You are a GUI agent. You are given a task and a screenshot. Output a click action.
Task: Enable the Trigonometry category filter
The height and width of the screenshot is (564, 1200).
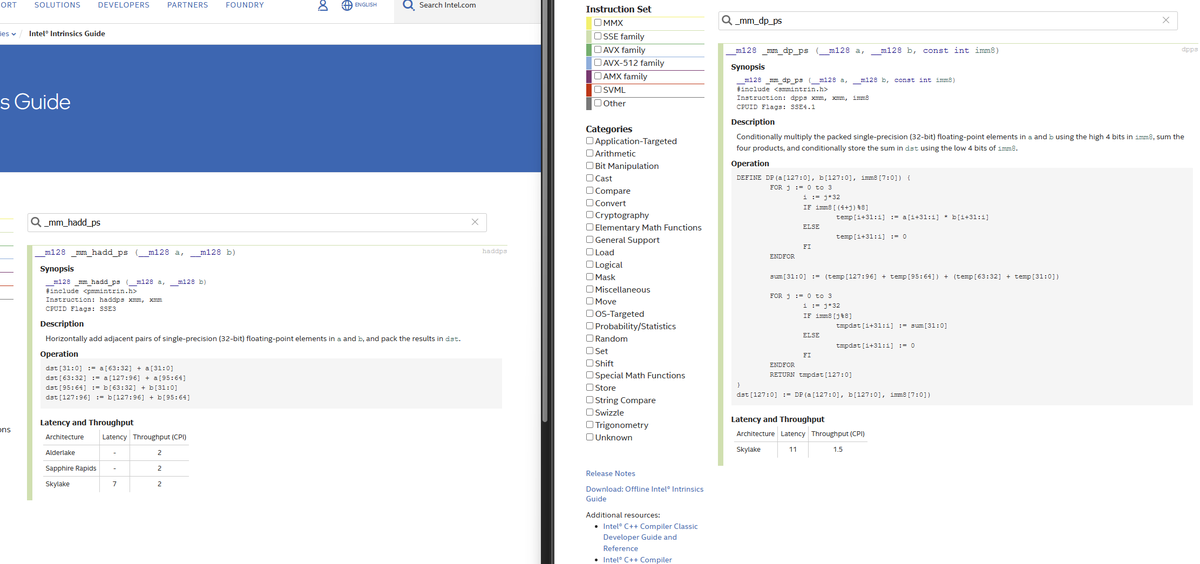tap(590, 425)
